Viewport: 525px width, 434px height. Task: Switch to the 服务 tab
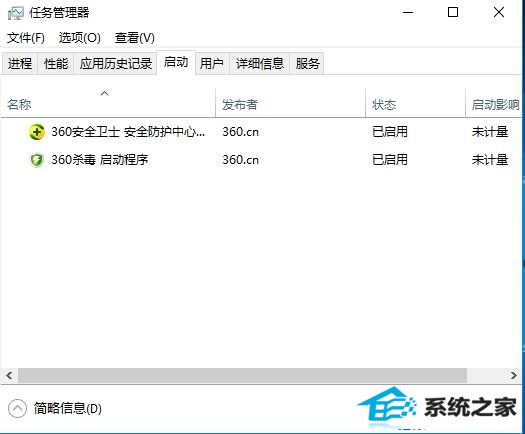click(307, 63)
